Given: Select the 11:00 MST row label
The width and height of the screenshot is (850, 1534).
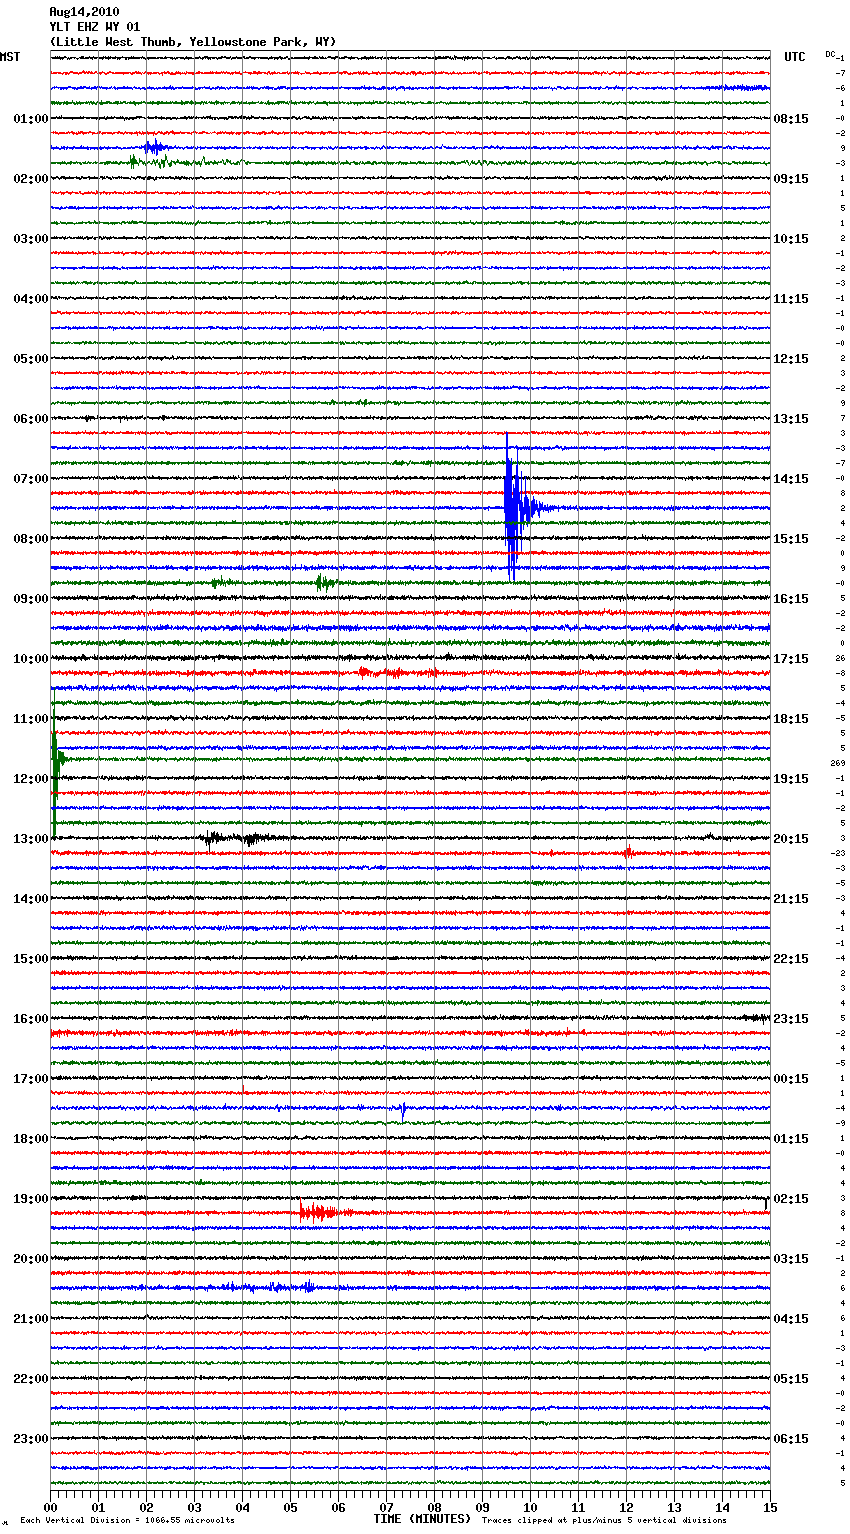Looking at the screenshot, I should 30,719.
